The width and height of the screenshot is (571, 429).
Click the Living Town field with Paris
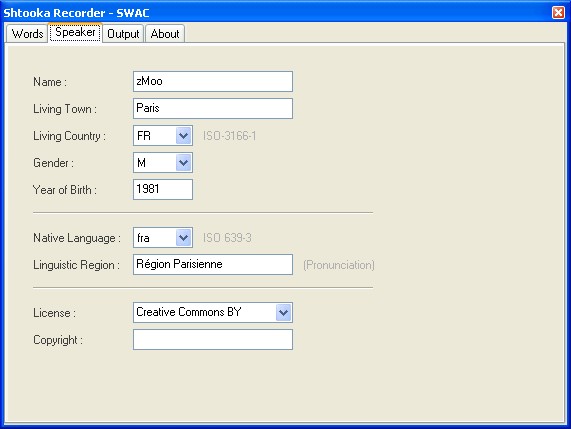[213, 109]
